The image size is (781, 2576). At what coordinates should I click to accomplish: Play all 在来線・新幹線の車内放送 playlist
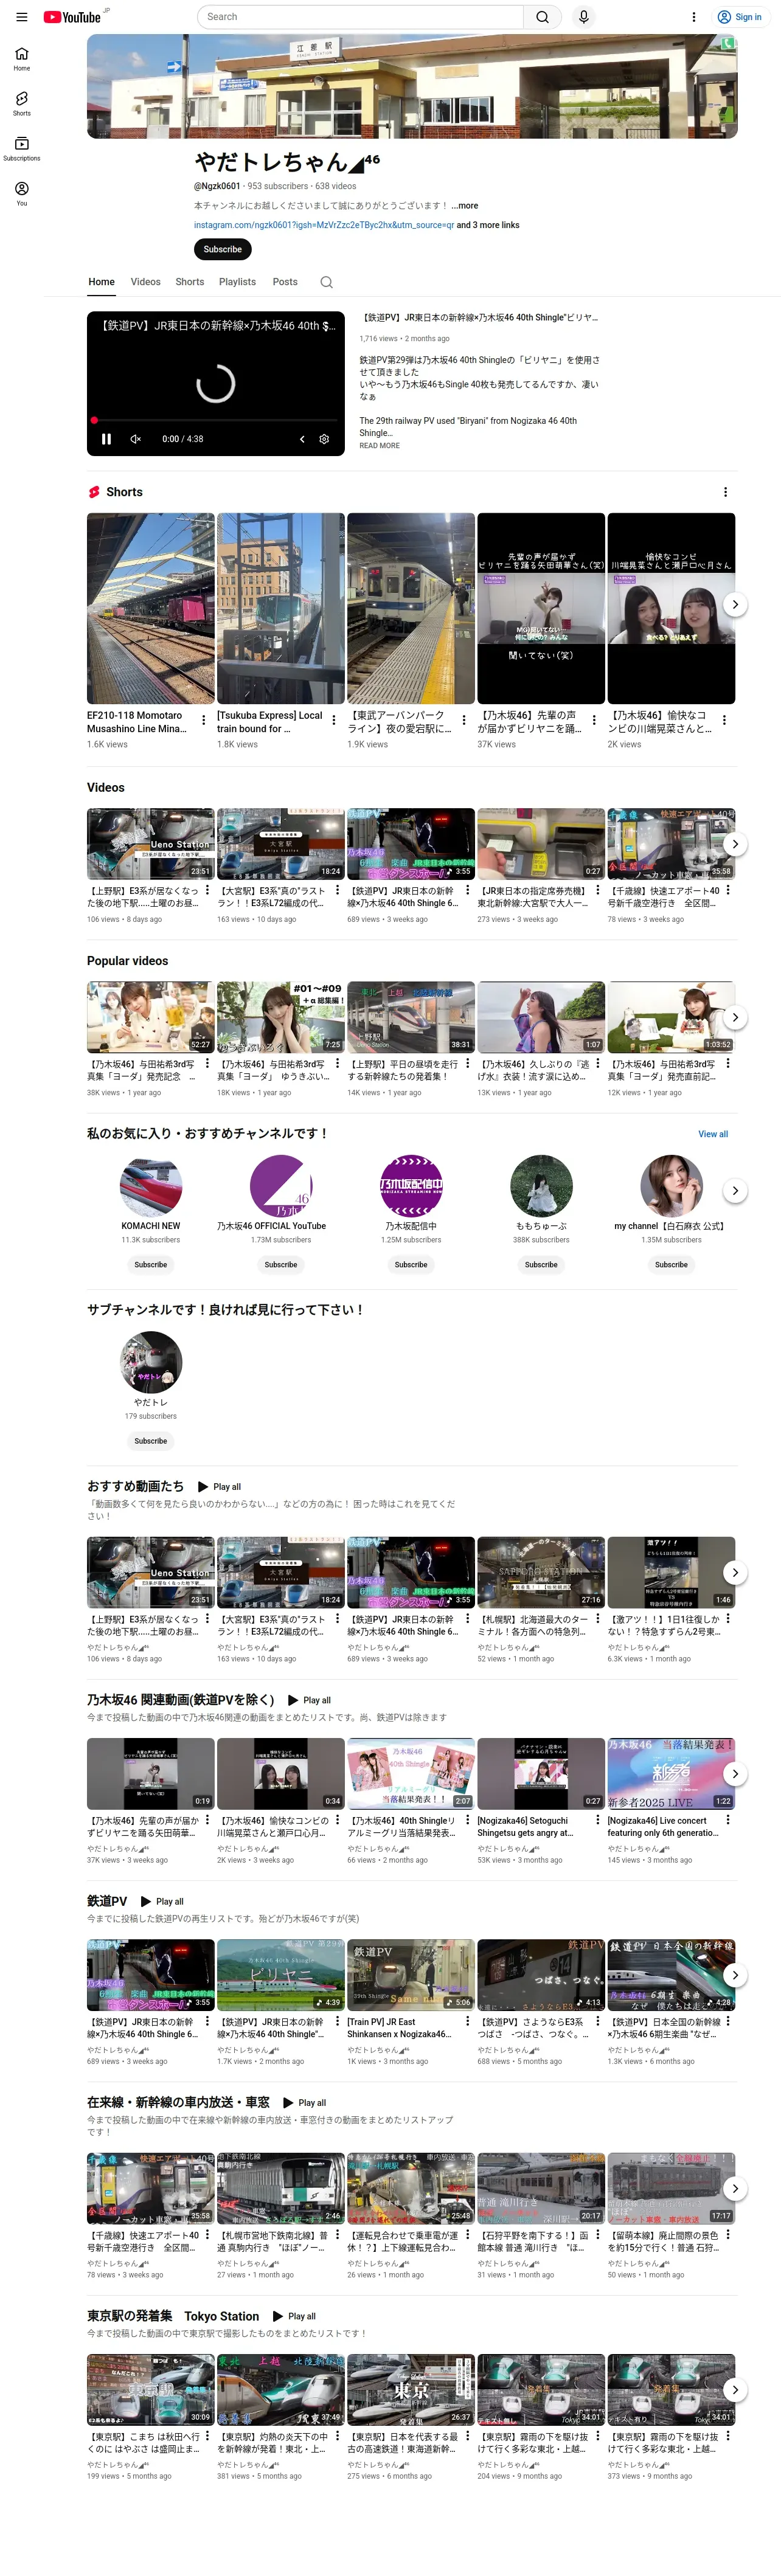click(304, 2103)
